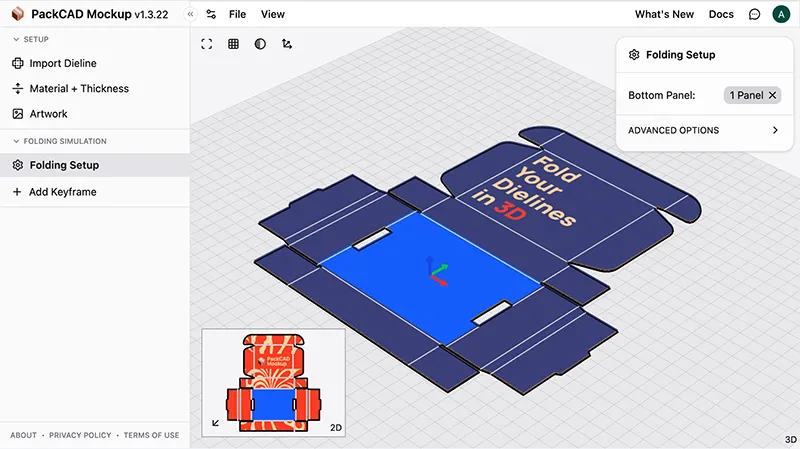Viewport: 800px width, 449px height.
Task: Click the PackCAD box logo icon
Action: click(18, 14)
